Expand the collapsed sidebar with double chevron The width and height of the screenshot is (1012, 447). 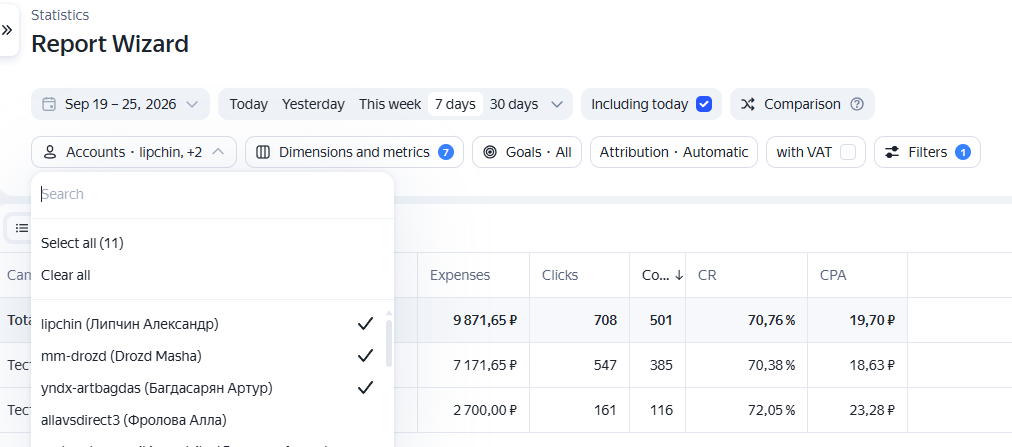pos(7,30)
